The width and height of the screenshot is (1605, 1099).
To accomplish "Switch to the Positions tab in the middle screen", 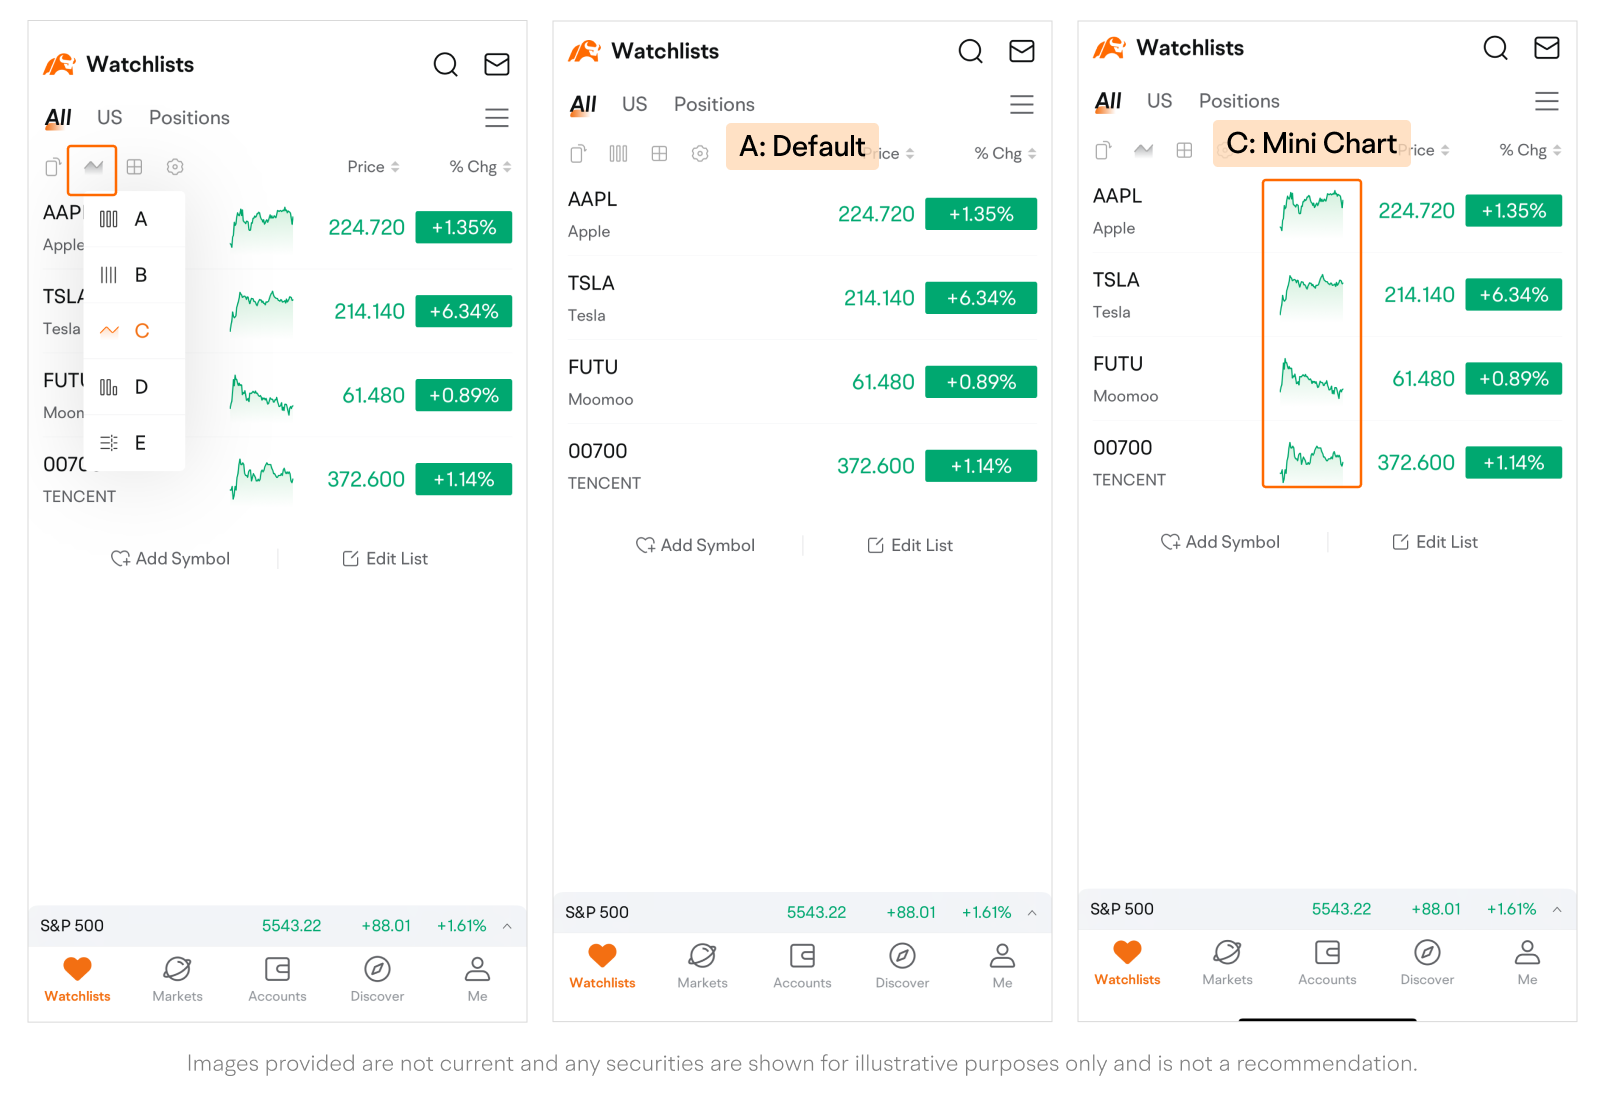I will [x=713, y=105].
